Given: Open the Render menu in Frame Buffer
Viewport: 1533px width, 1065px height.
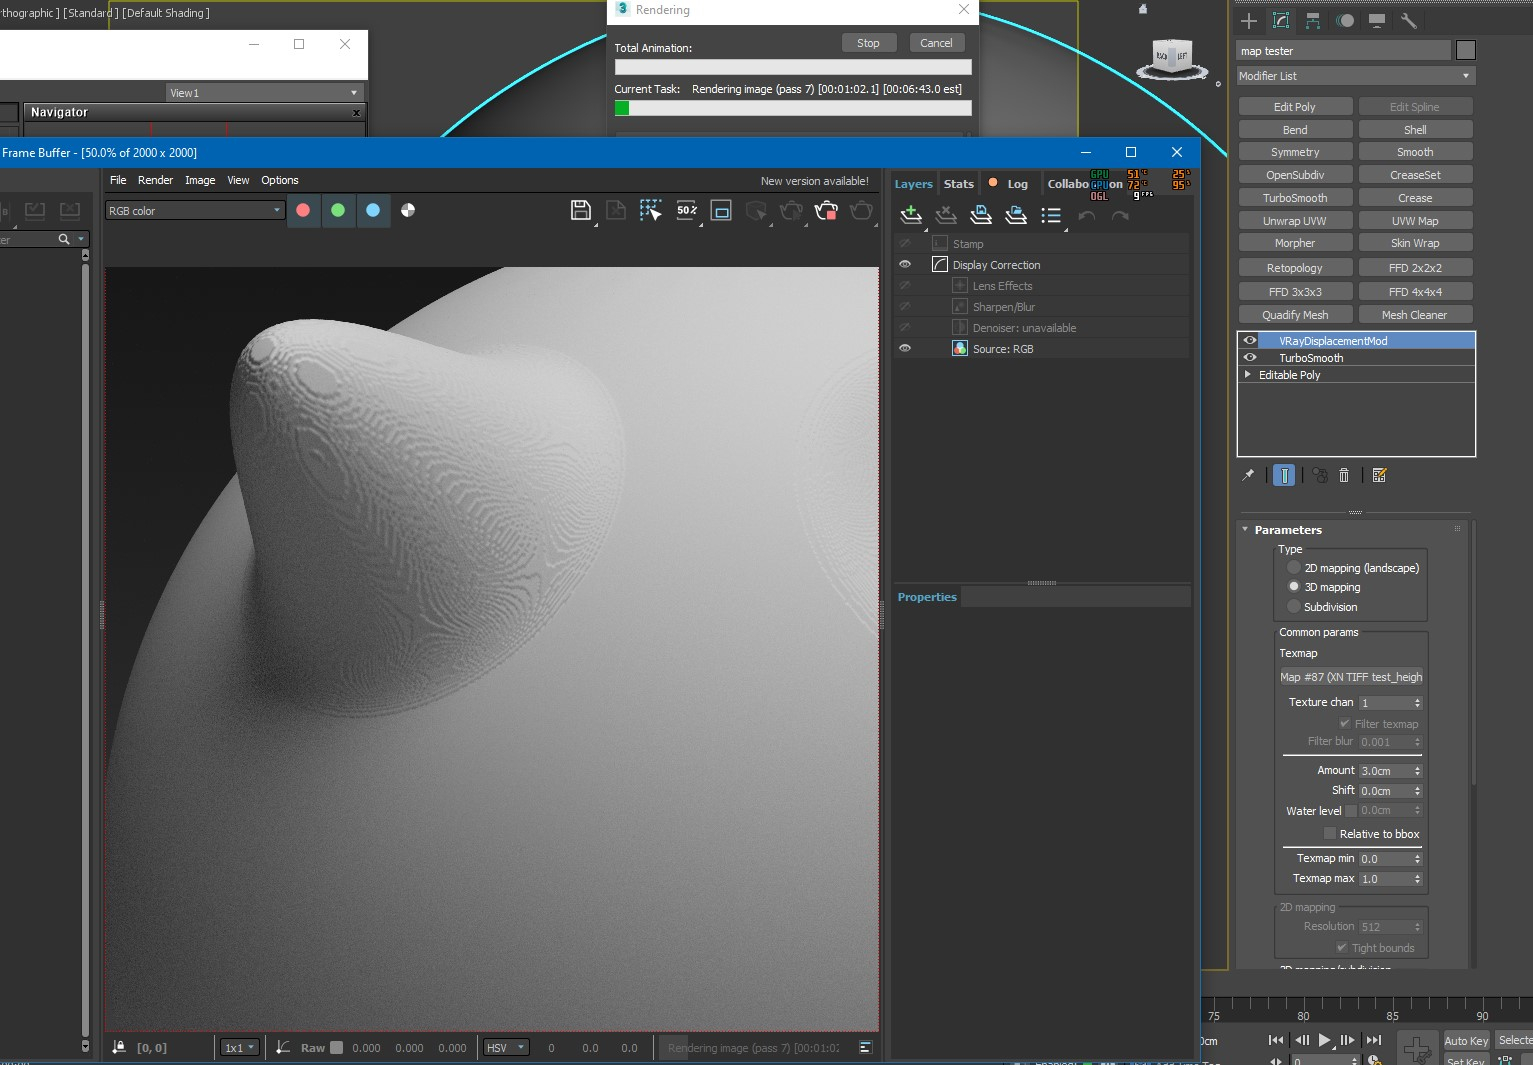Looking at the screenshot, I should coord(155,180).
